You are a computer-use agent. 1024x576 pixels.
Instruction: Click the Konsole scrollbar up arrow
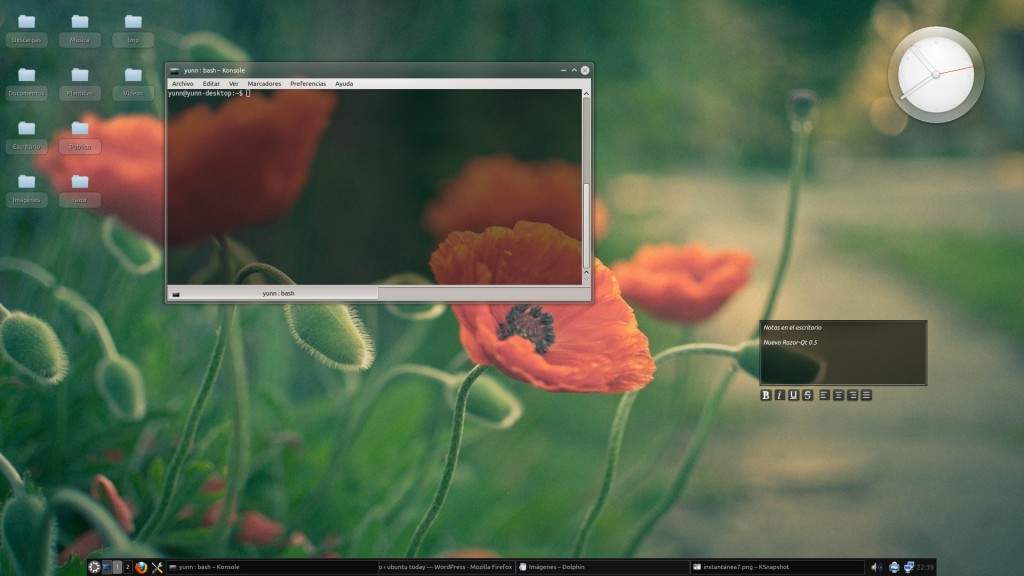pyautogui.click(x=586, y=94)
